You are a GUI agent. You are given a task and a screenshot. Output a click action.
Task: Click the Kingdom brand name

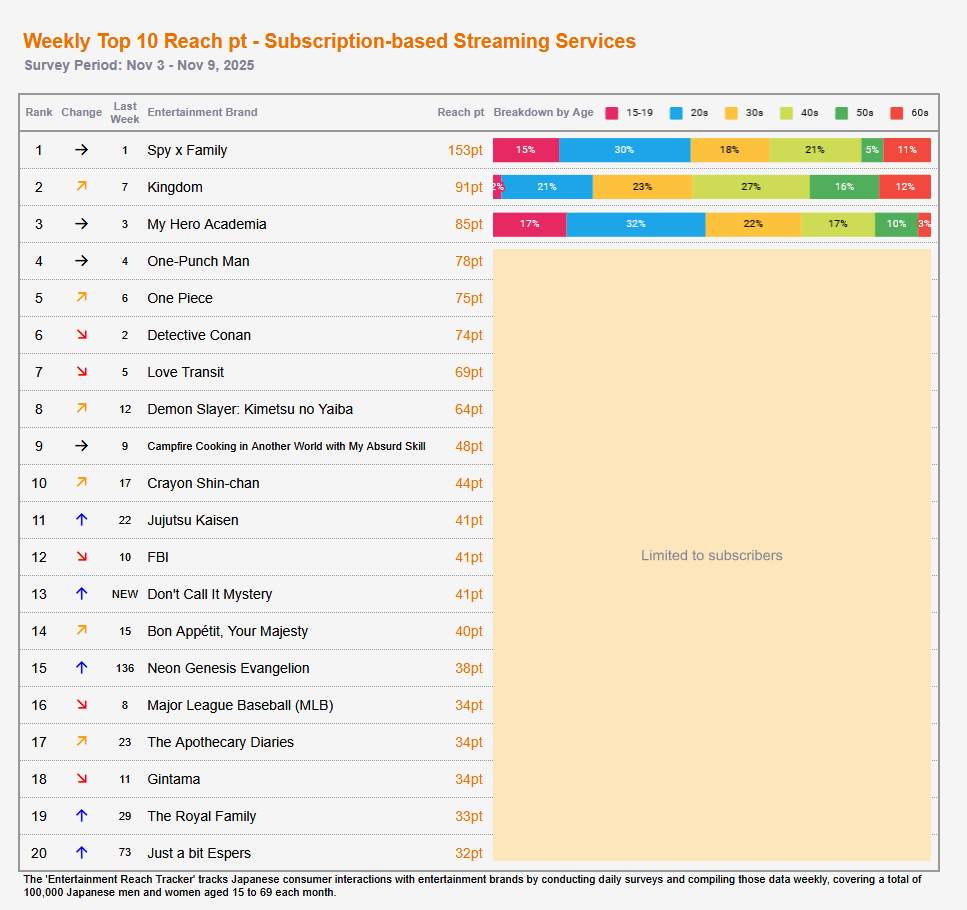(x=175, y=187)
